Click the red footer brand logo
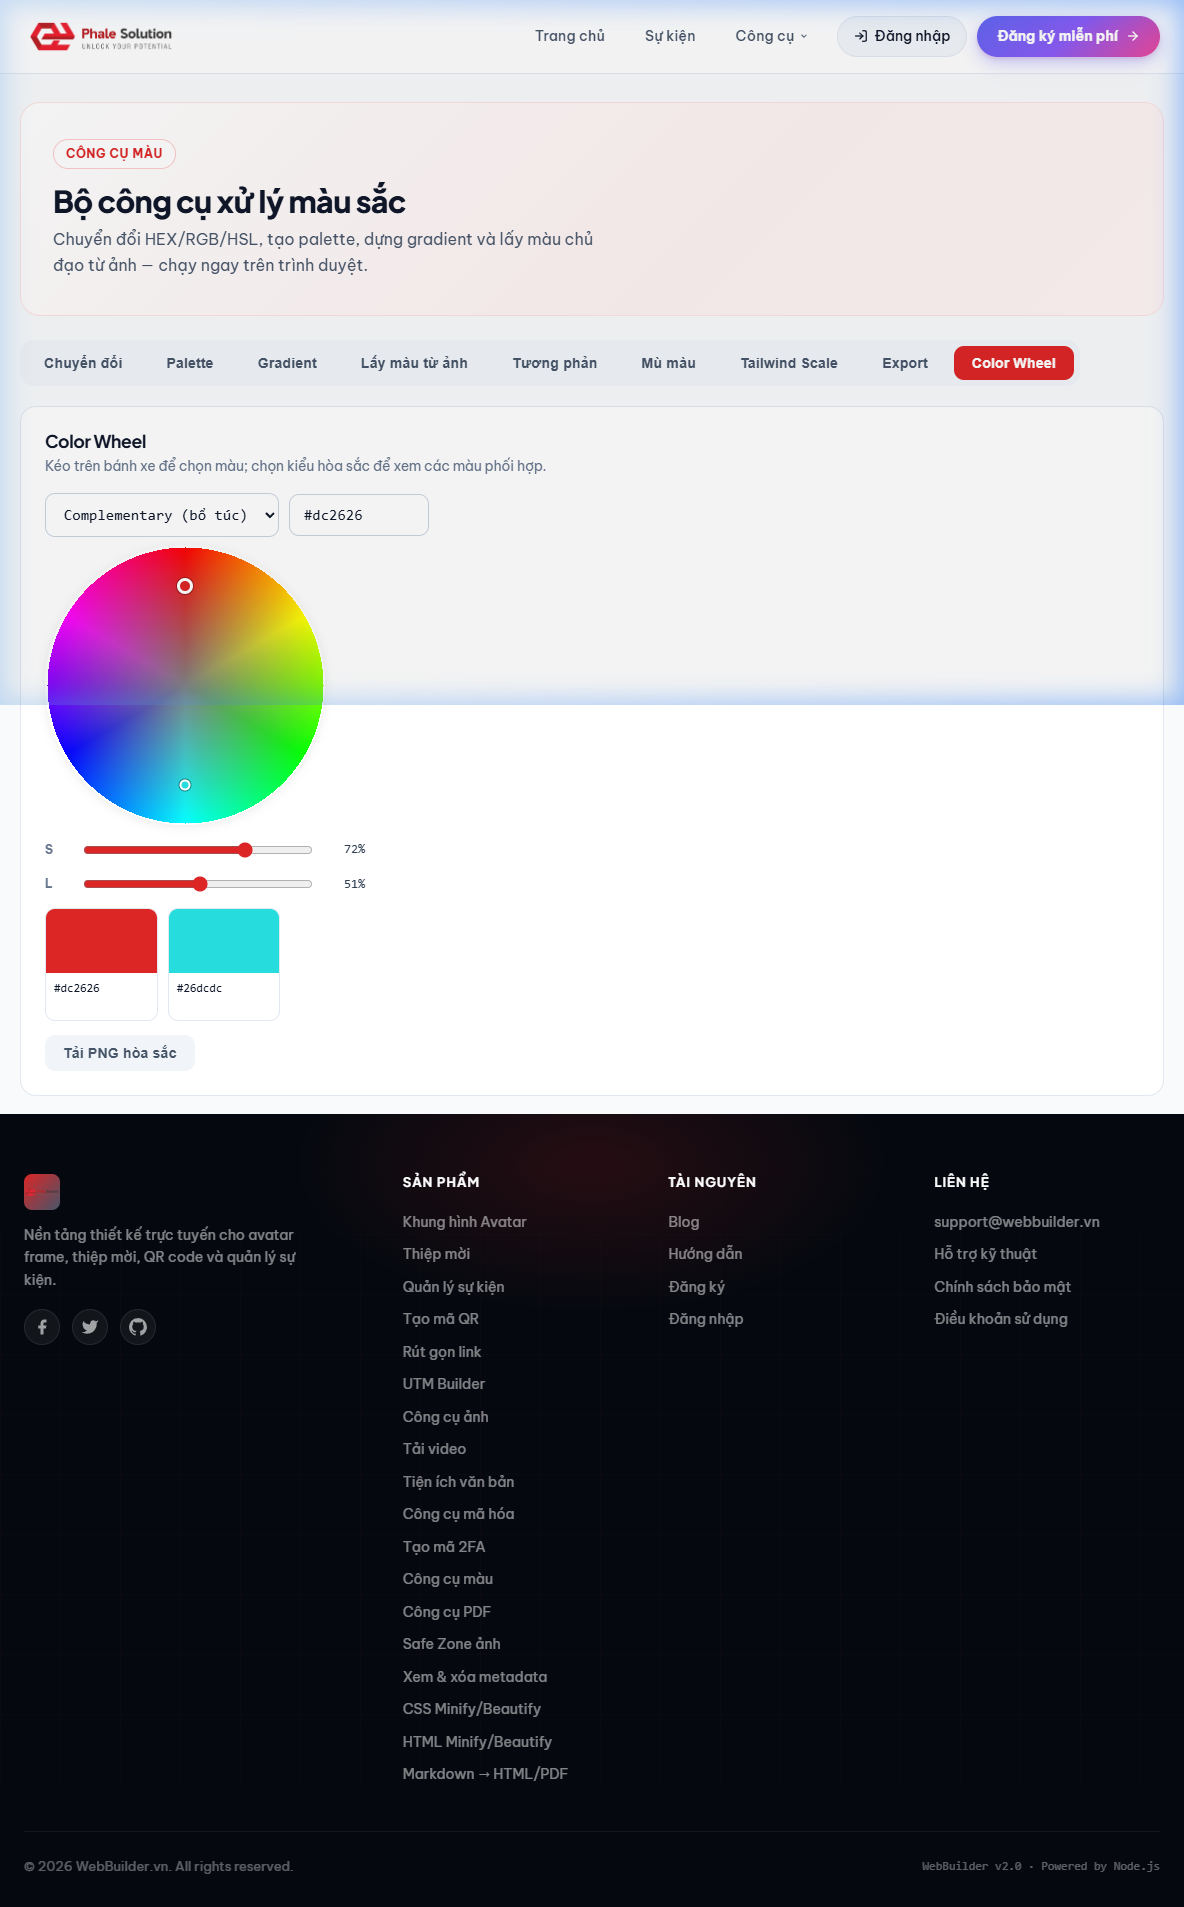The height and width of the screenshot is (1907, 1184). click(42, 1192)
